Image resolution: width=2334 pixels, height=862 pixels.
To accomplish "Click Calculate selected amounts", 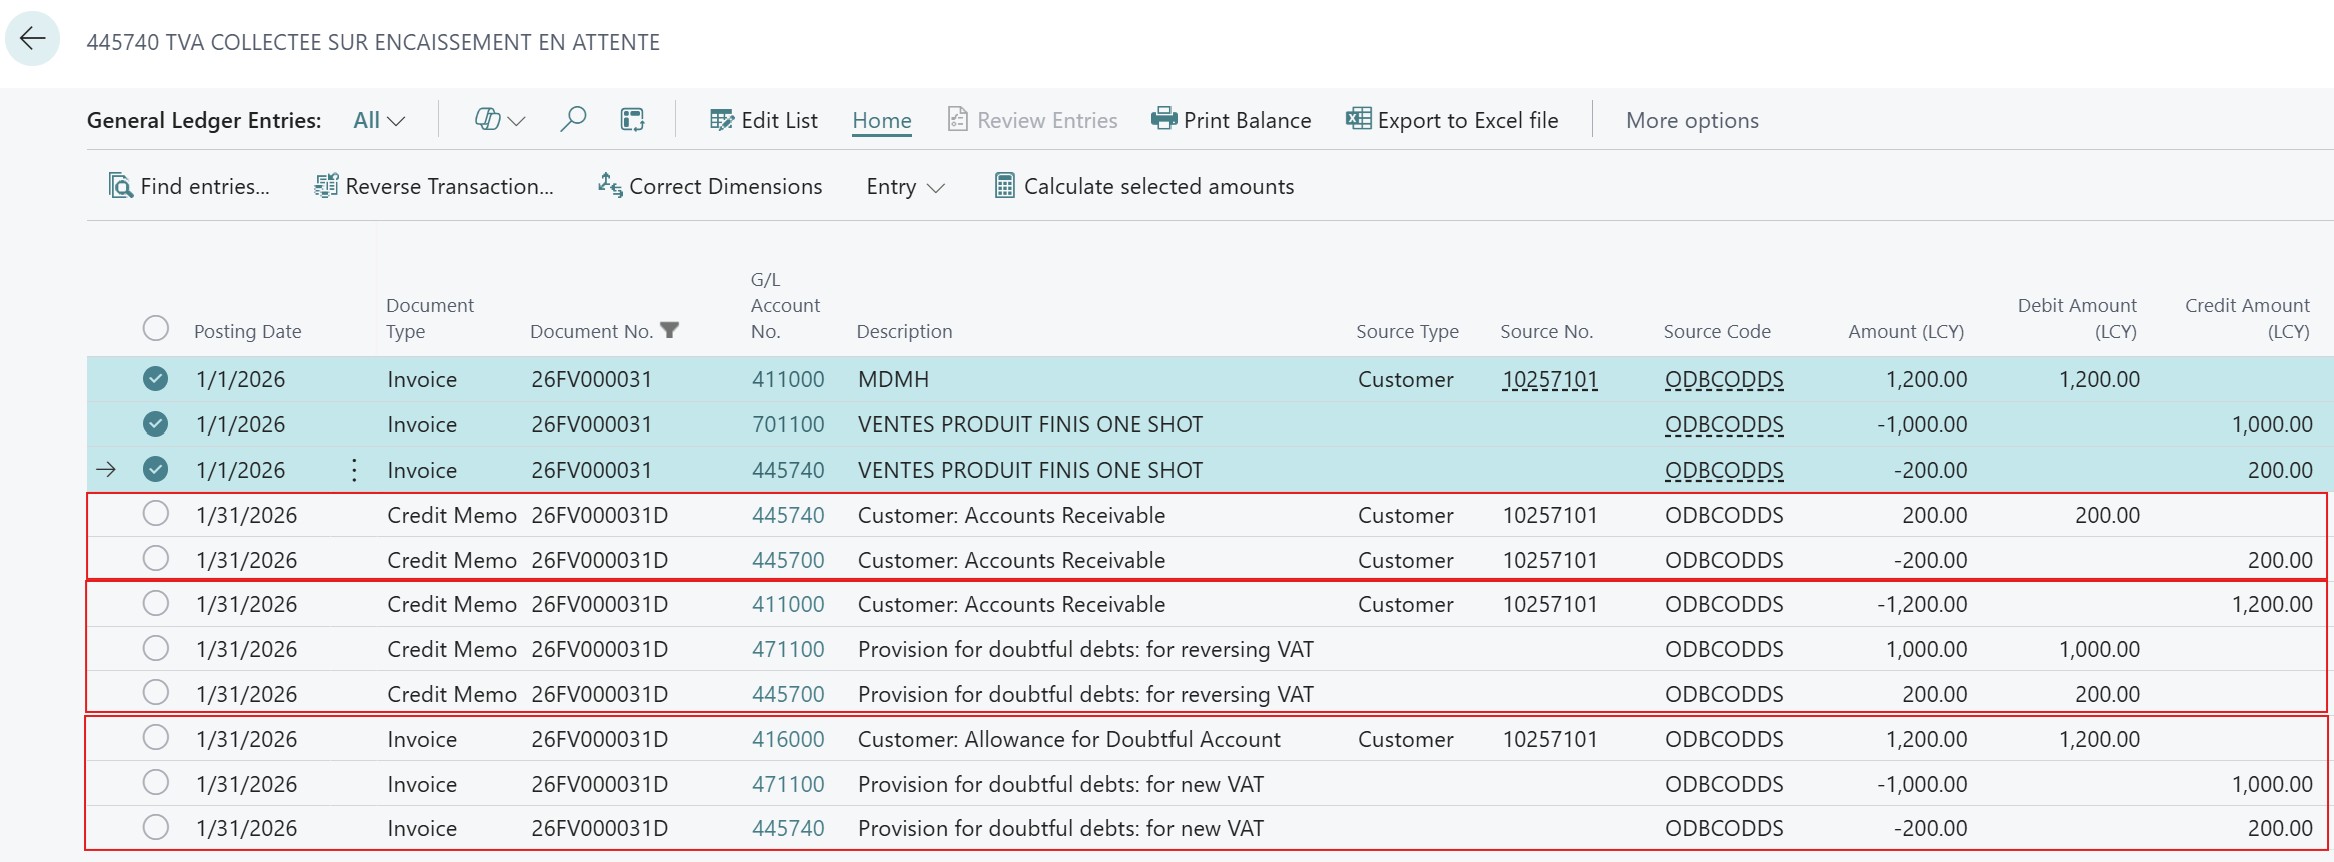I will tap(1144, 186).
